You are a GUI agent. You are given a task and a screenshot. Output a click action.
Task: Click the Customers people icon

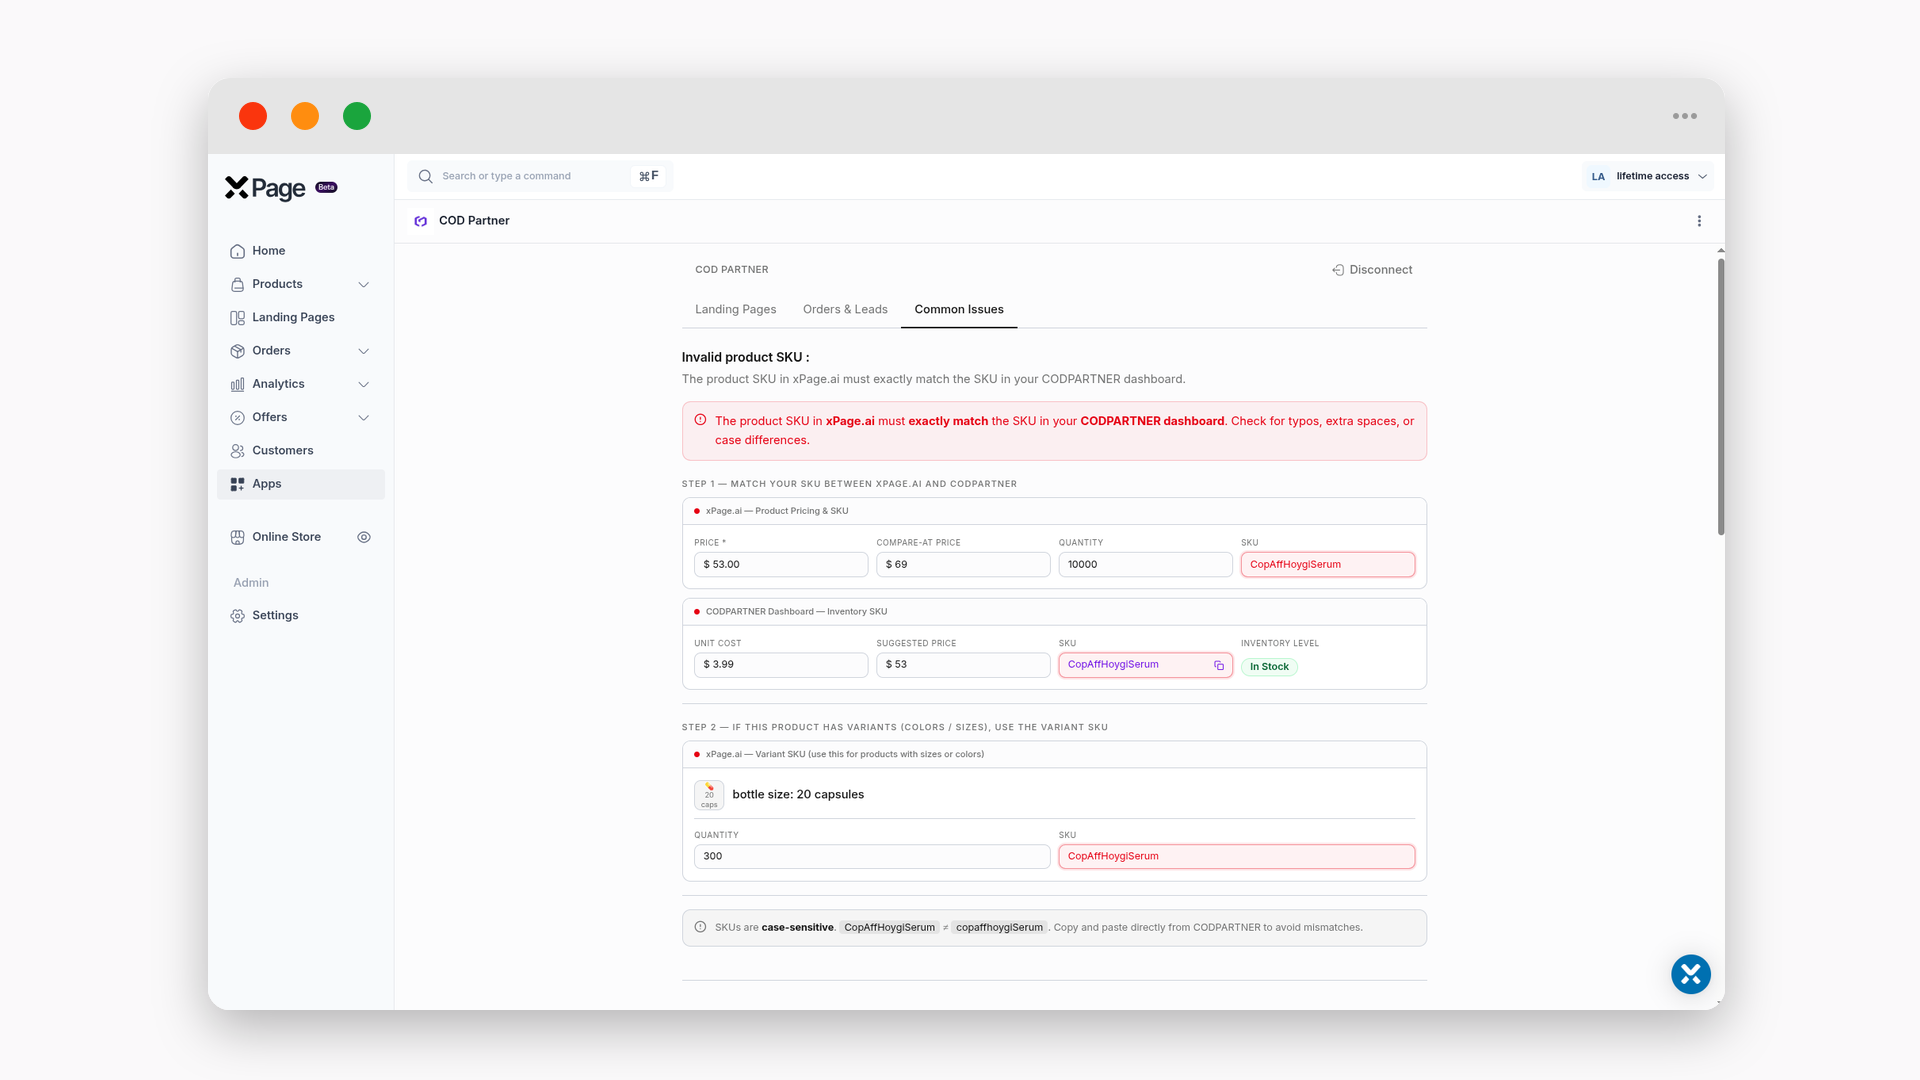coord(237,451)
